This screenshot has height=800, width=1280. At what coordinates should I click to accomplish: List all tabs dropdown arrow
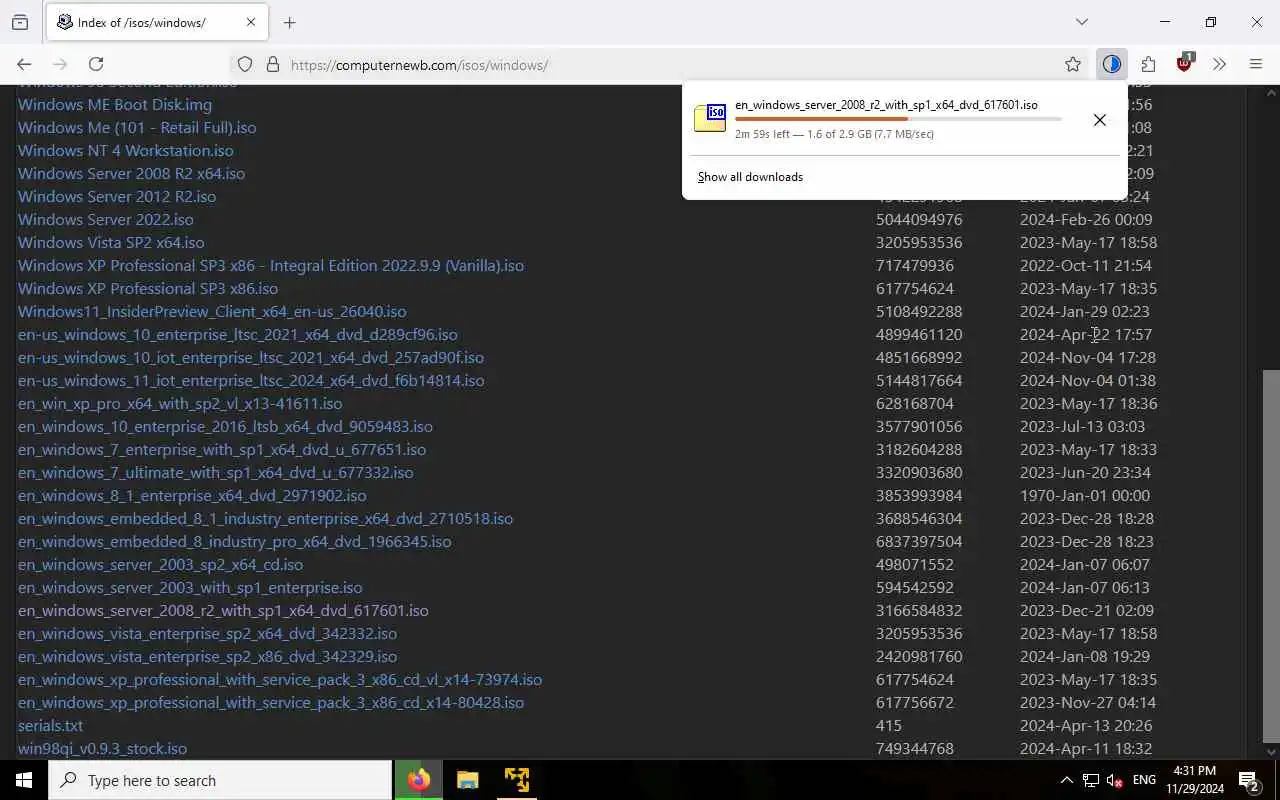click(x=1081, y=22)
